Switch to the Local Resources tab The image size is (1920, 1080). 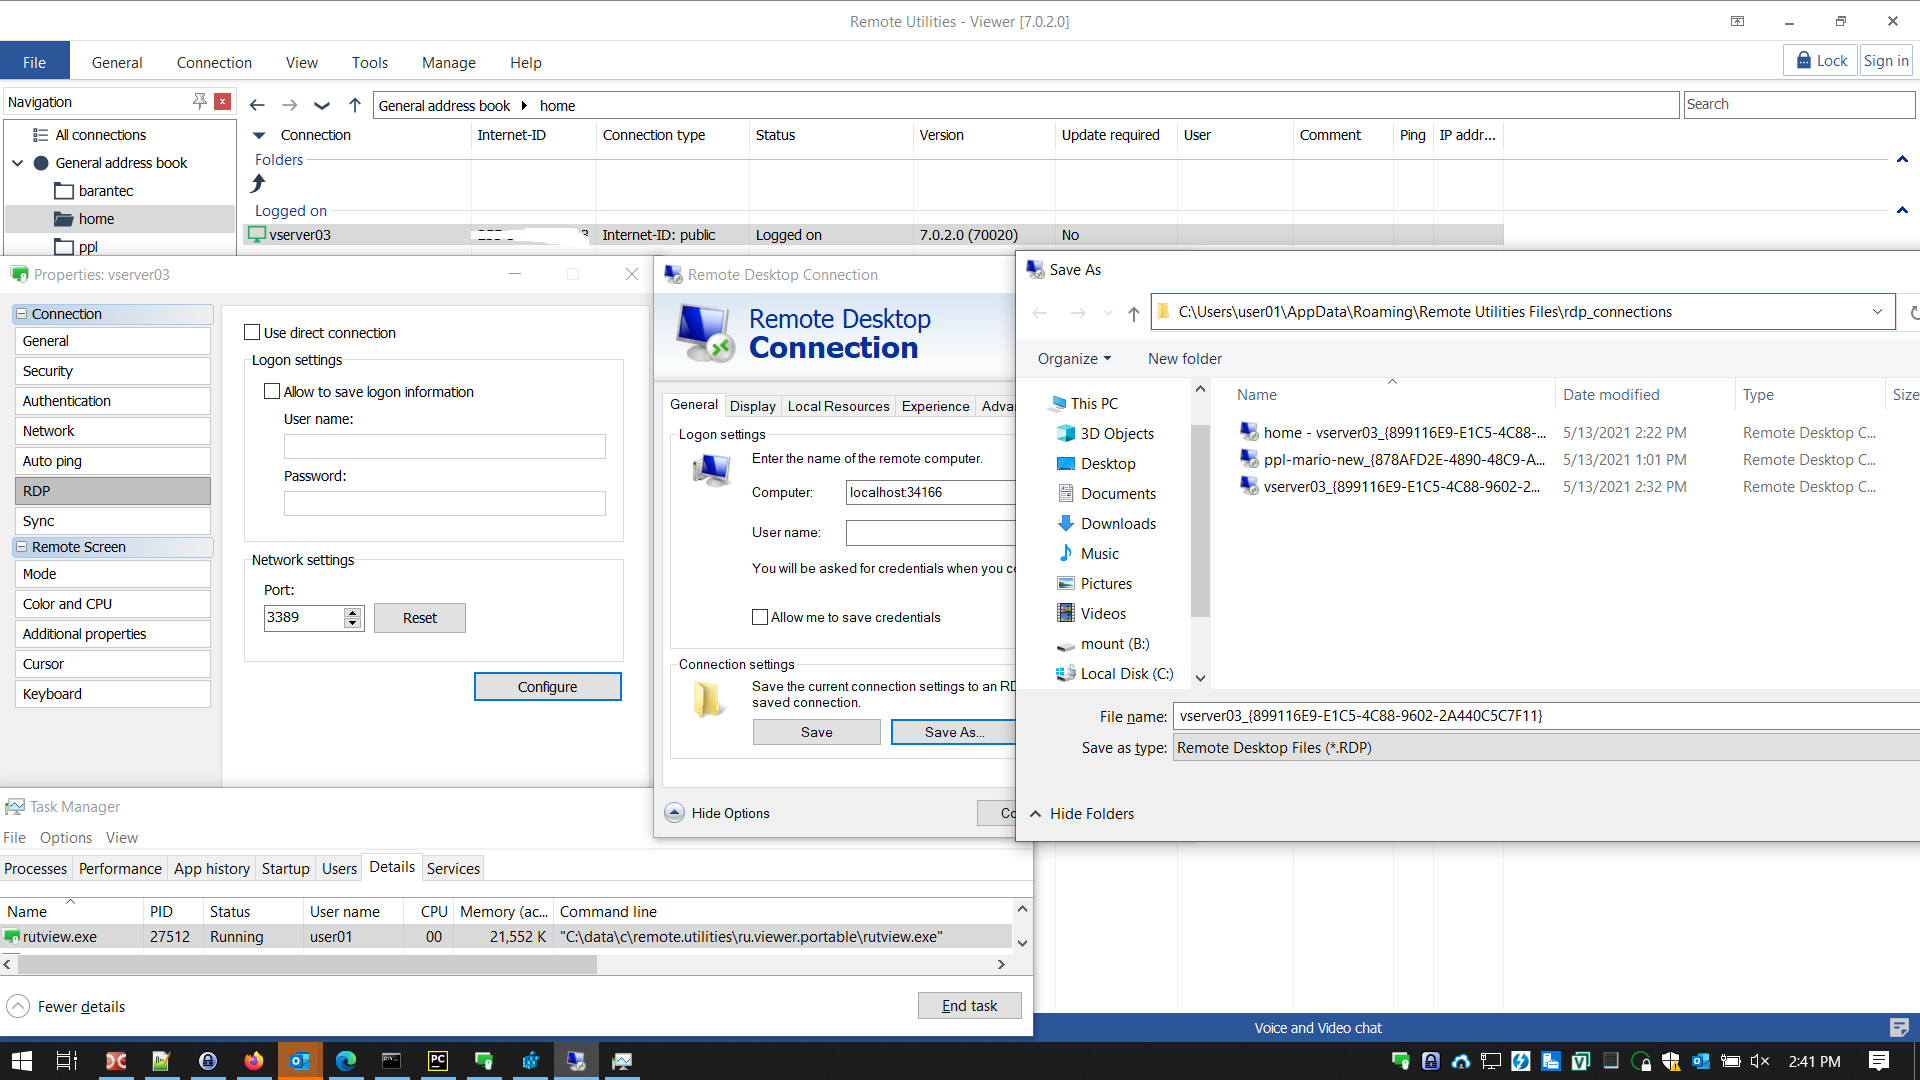[x=838, y=406]
